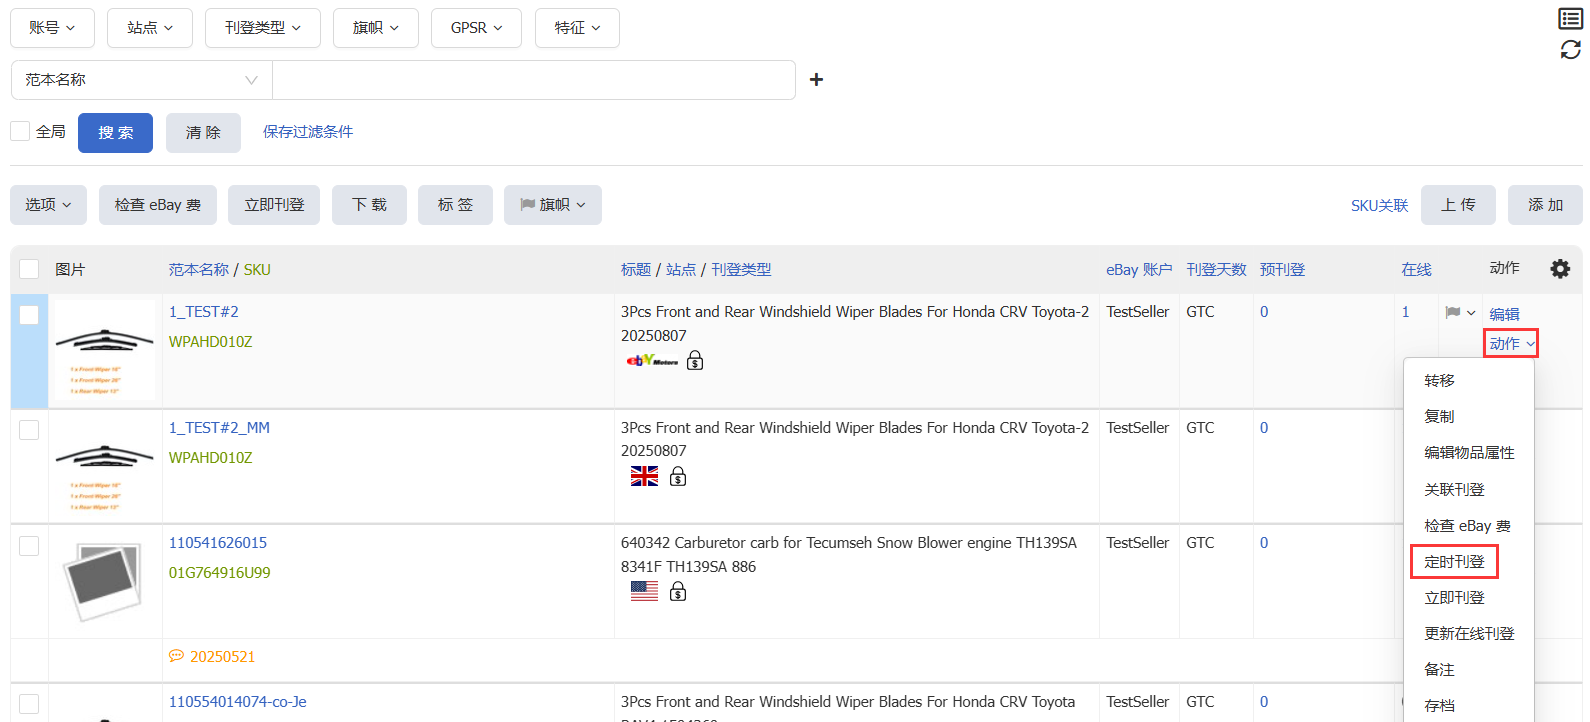Toggle the select-all checkbox in table header
Screen dimensions: 1590x722
click(29, 269)
